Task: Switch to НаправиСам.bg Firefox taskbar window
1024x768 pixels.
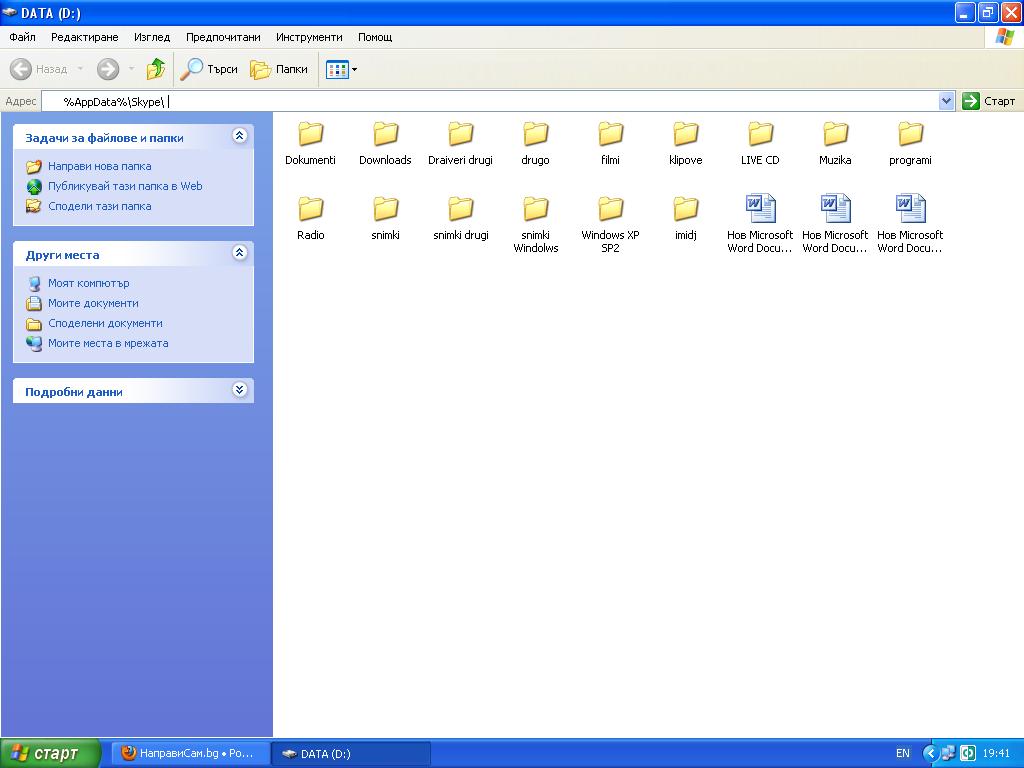Action: coord(189,754)
